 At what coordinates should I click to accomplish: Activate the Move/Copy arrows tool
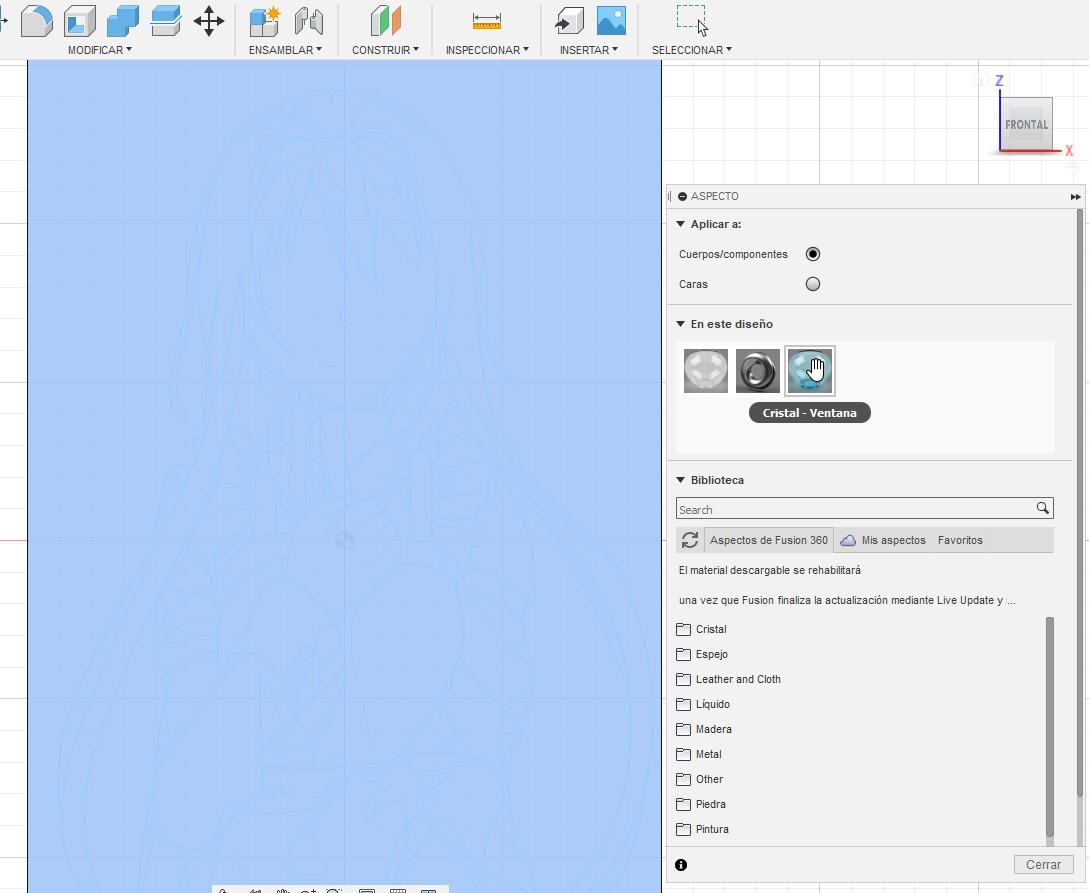209,21
